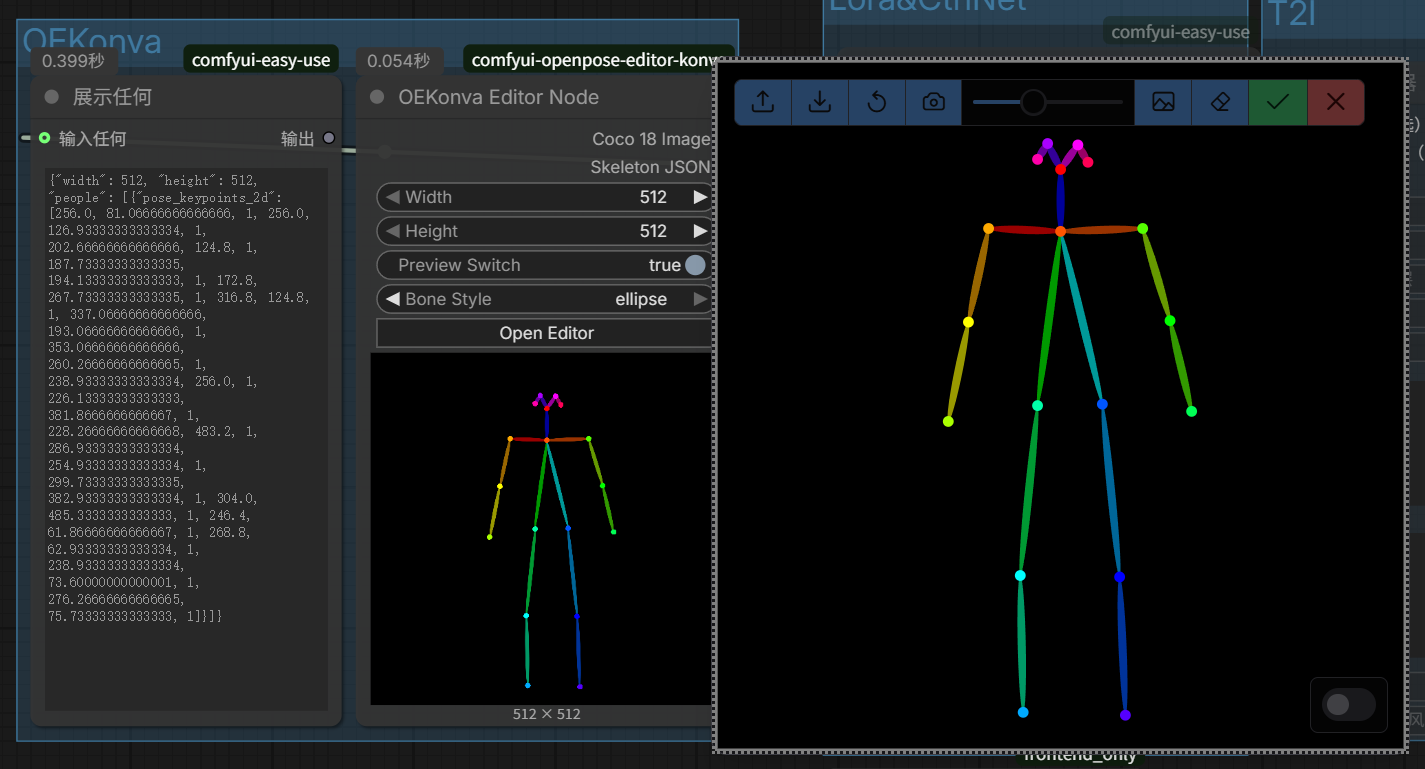
Task: Select next Bone Style with right arrow
Action: tap(700, 299)
